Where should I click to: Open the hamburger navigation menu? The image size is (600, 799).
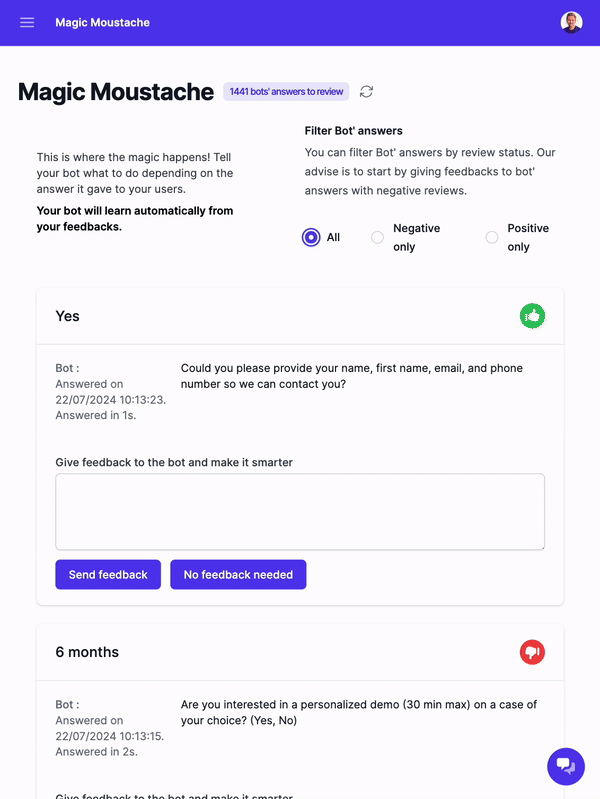(x=27, y=22)
